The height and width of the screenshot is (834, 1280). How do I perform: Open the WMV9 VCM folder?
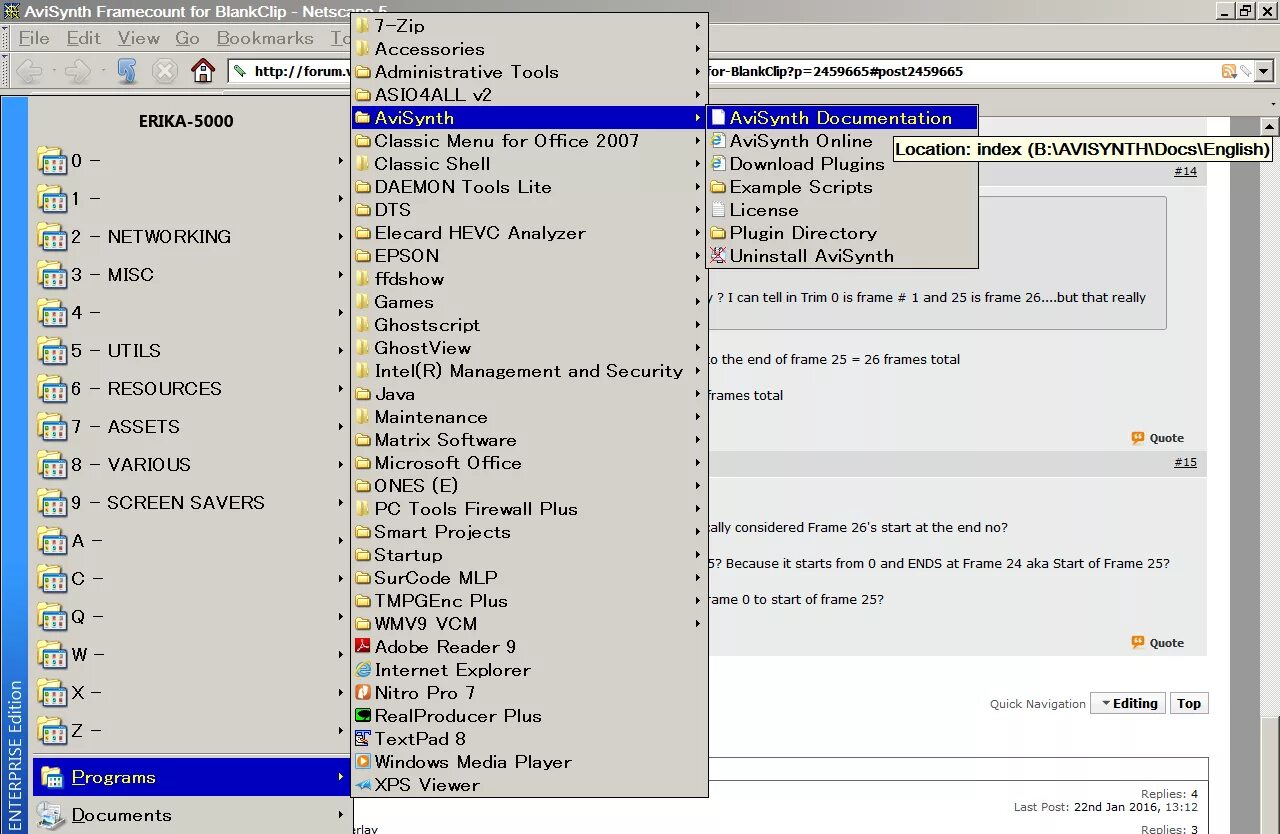530,624
